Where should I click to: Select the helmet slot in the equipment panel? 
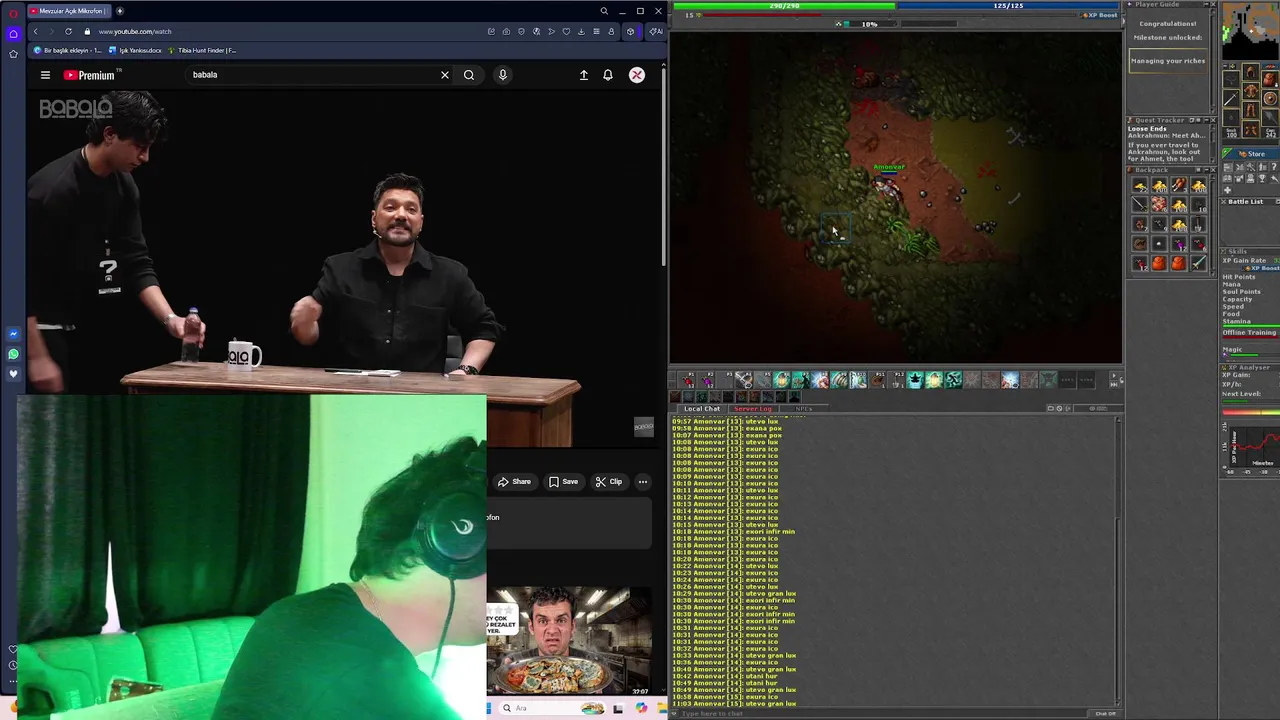point(1251,71)
